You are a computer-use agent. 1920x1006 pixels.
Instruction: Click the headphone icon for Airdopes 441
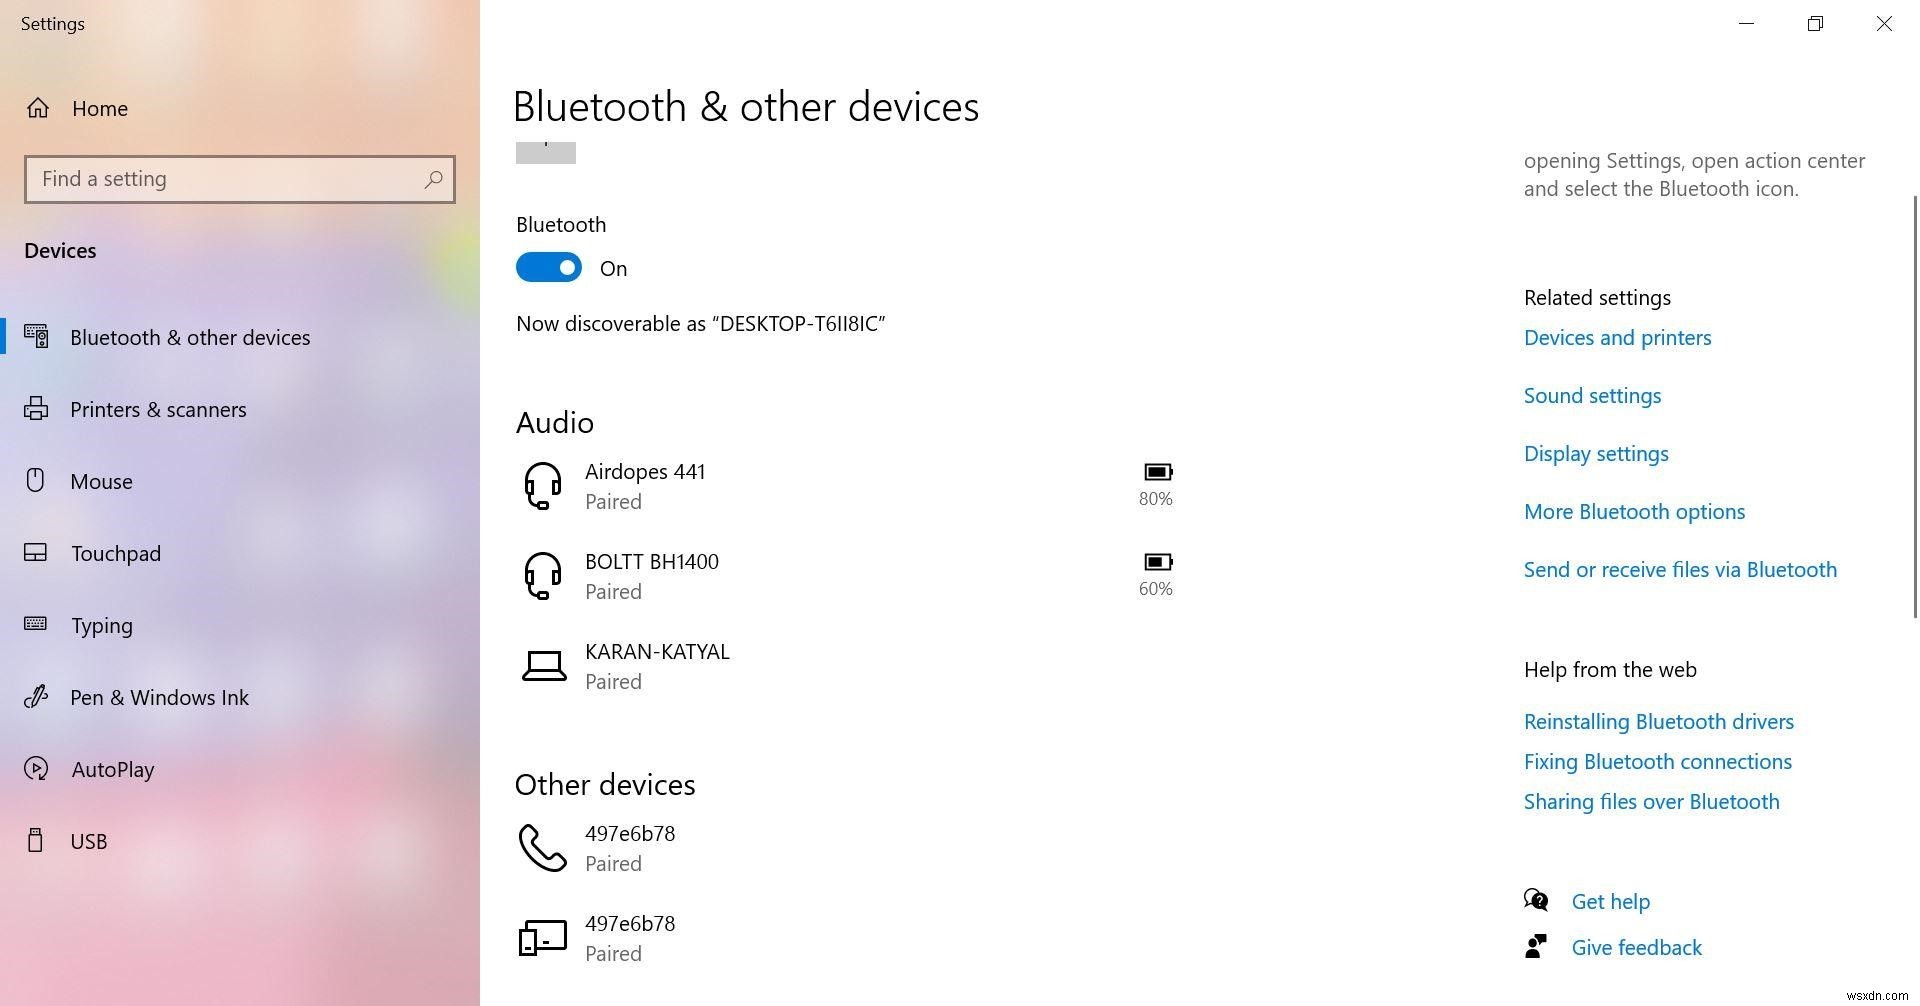(543, 485)
